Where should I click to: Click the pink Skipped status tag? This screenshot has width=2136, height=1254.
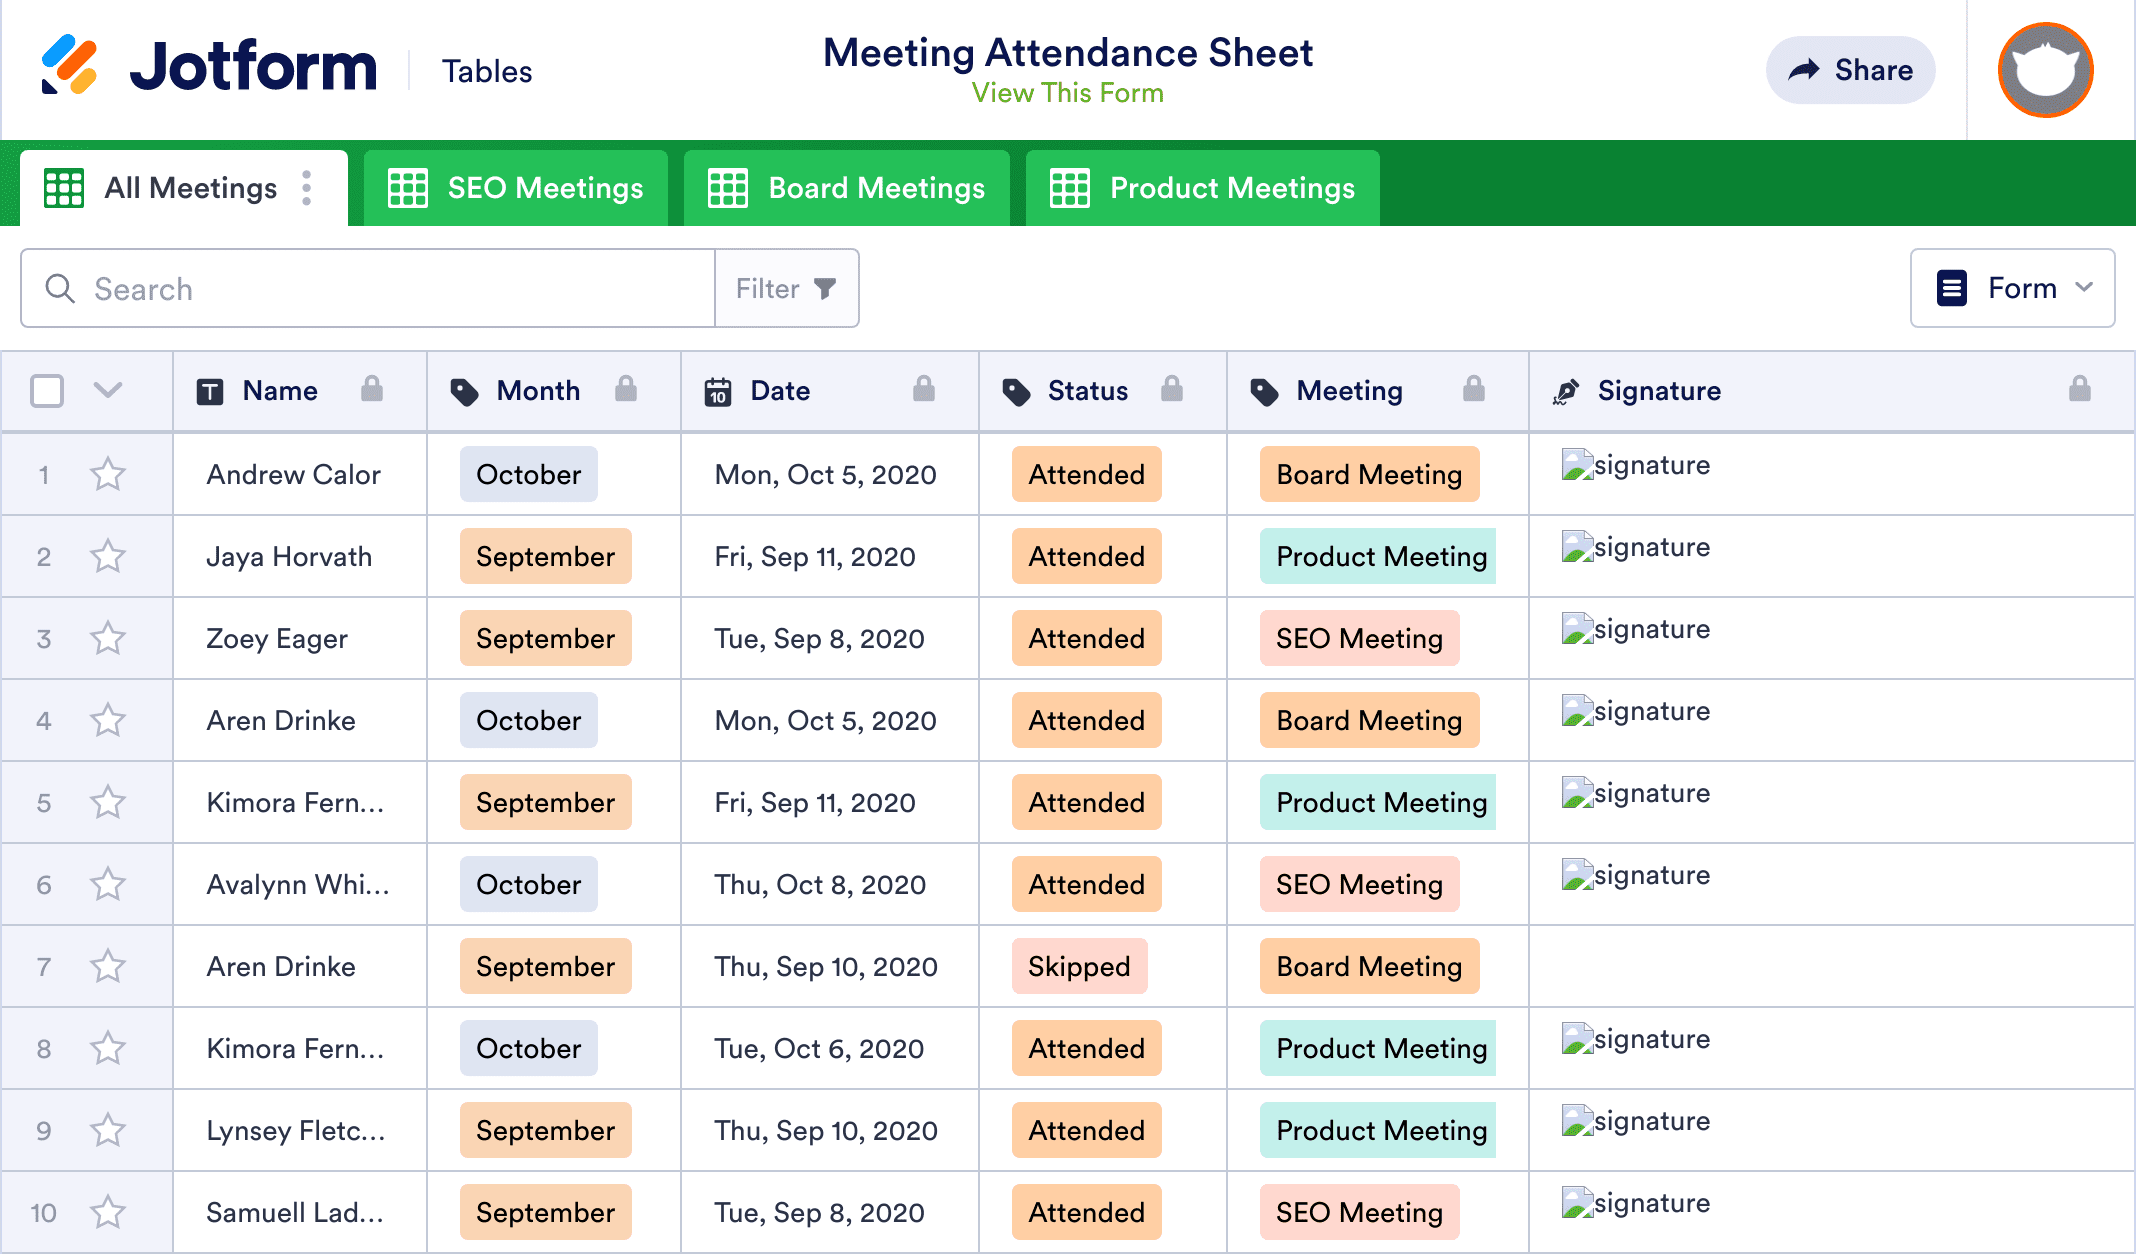[x=1079, y=966]
